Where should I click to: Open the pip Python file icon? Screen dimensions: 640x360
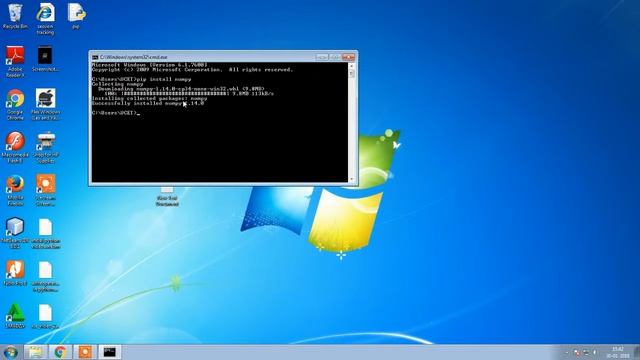(76, 16)
